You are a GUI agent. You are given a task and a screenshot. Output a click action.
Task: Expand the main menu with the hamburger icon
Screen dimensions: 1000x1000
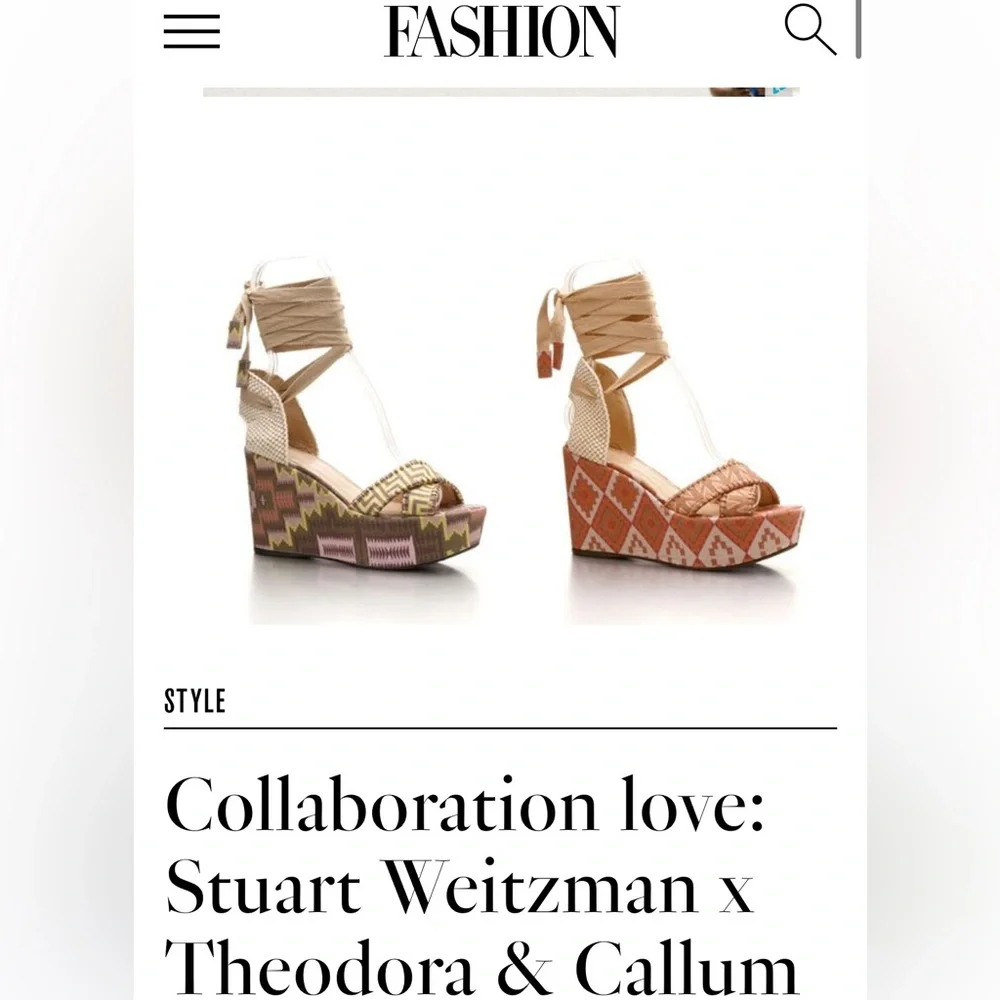click(x=193, y=32)
